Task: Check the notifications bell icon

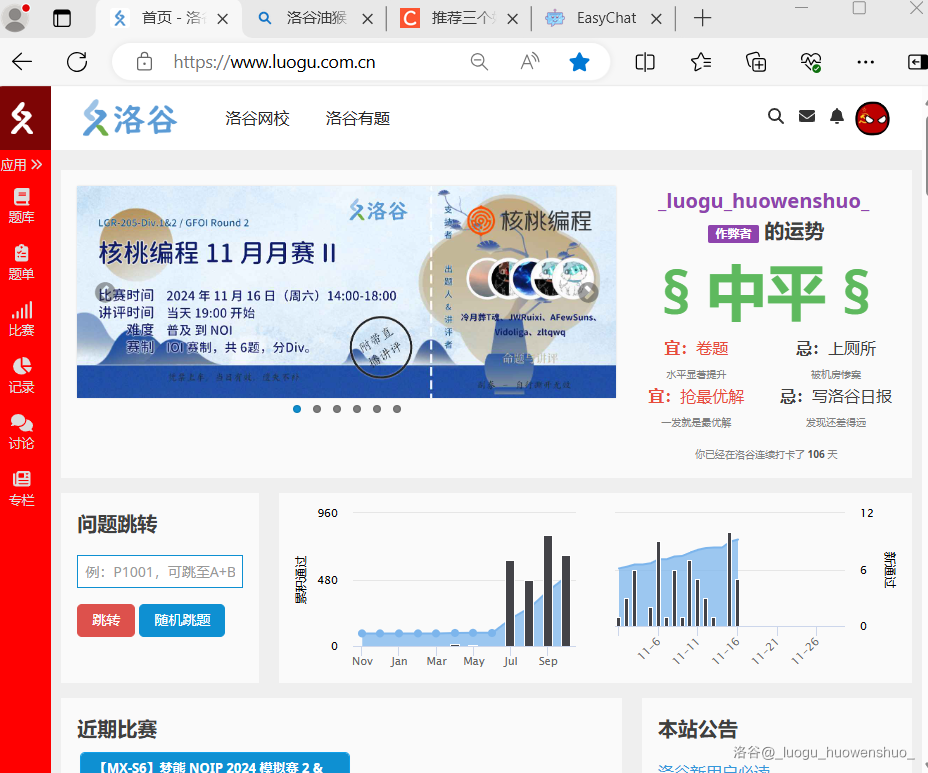Action: (x=837, y=117)
